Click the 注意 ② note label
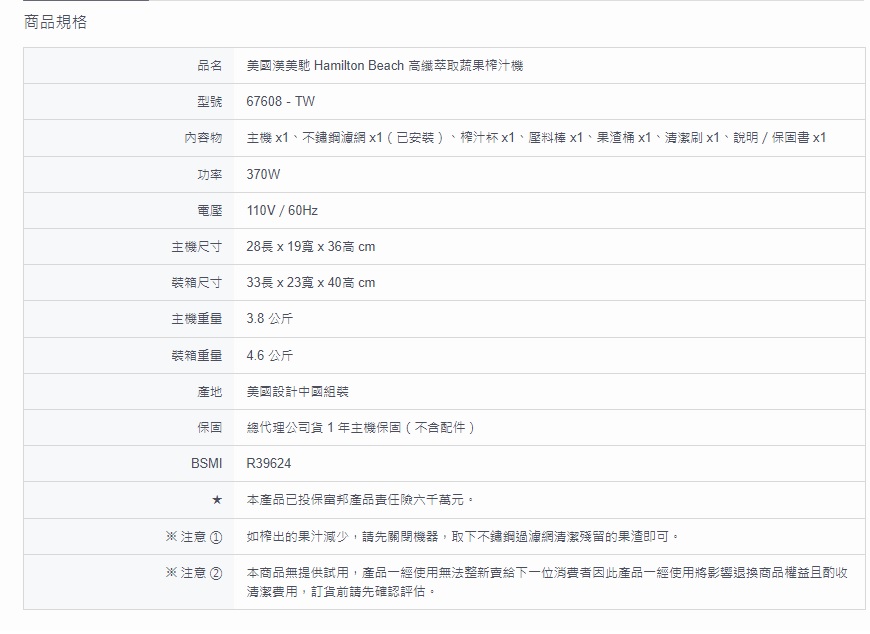 pyautogui.click(x=193, y=573)
